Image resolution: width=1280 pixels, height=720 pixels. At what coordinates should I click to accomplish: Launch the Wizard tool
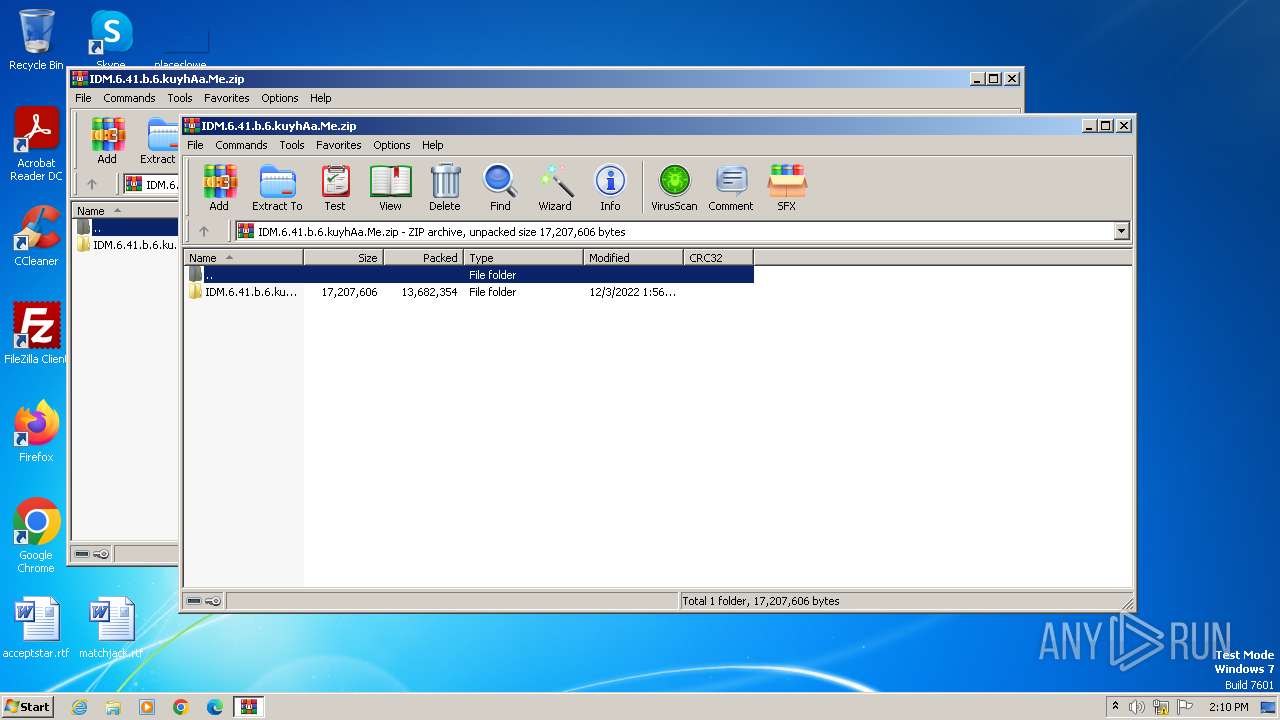pos(555,188)
